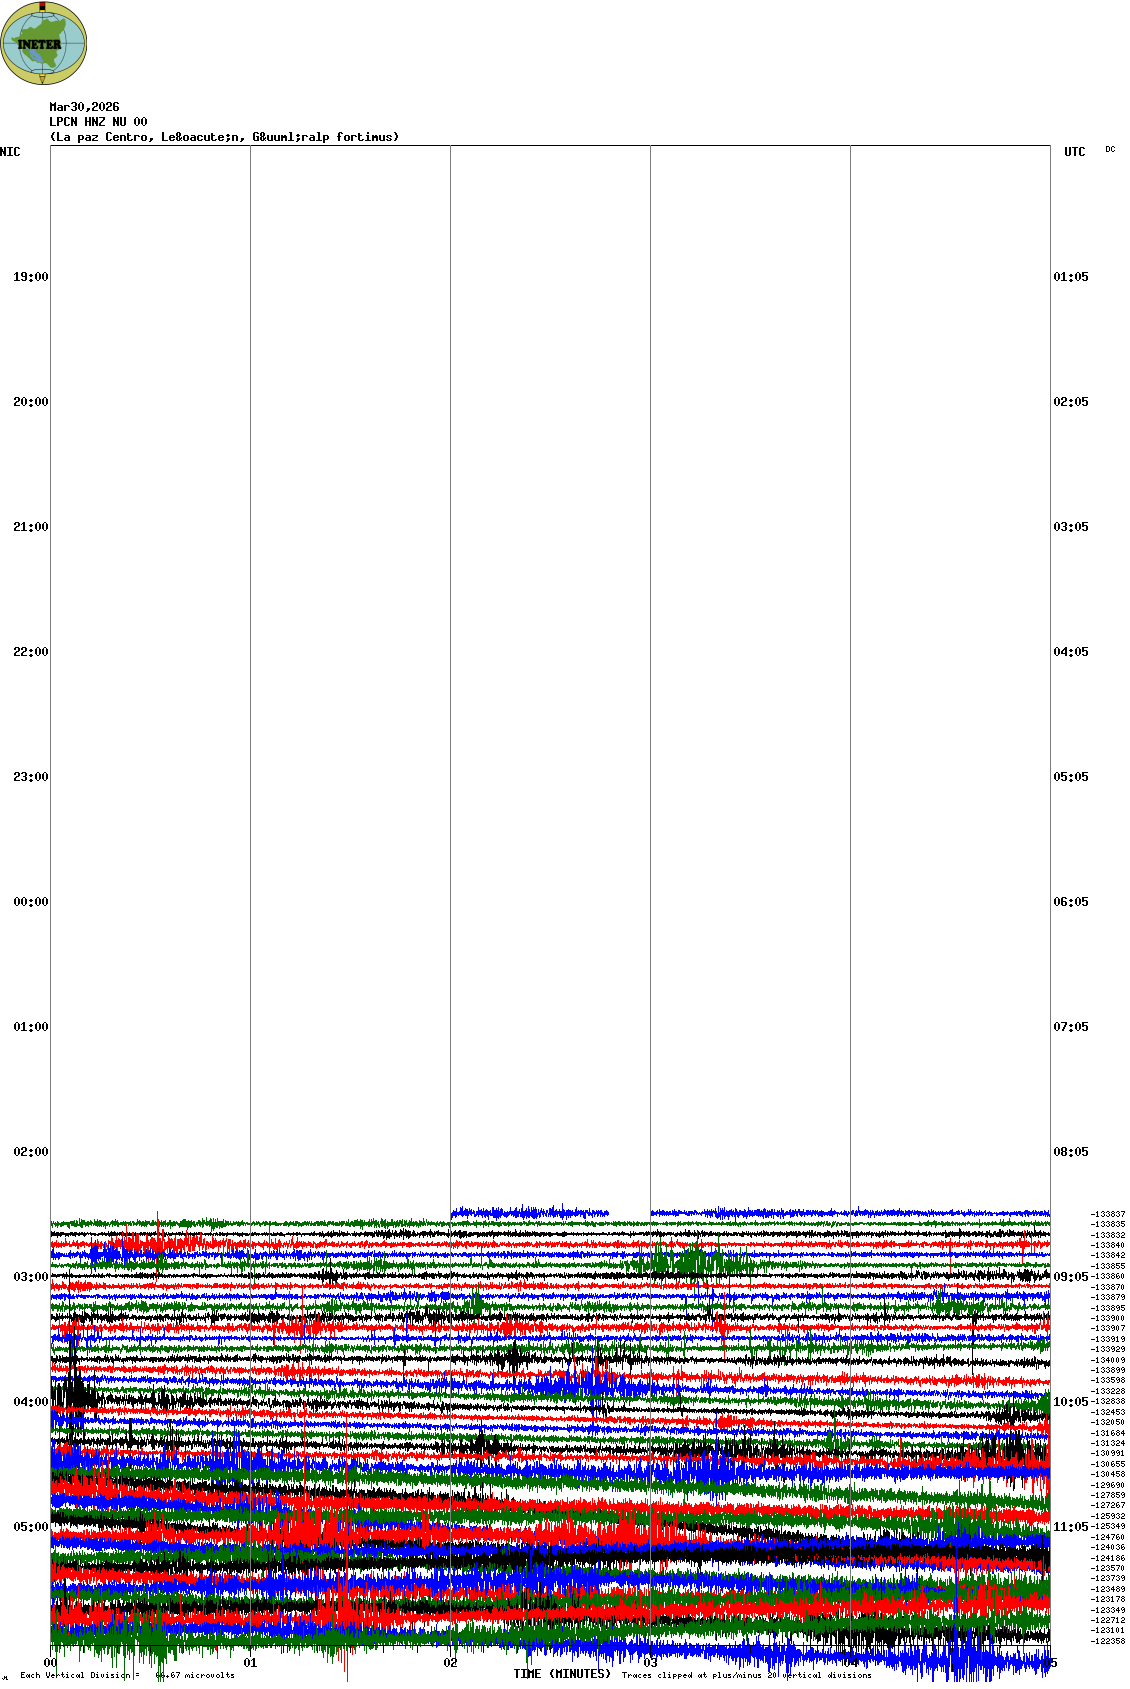This screenshot has width=1130, height=1689.
Task: Click the small DC column header
Action: pyautogui.click(x=1110, y=150)
